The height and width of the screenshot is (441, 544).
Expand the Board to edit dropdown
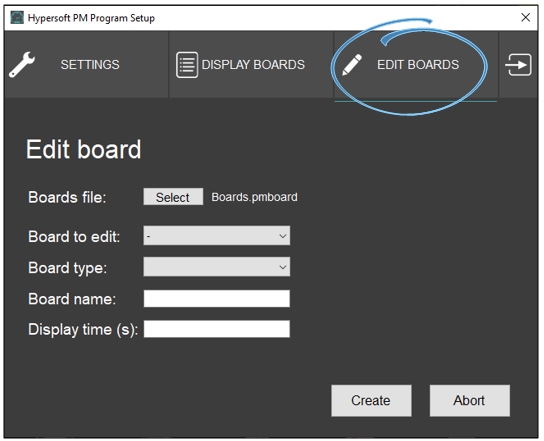(x=217, y=236)
